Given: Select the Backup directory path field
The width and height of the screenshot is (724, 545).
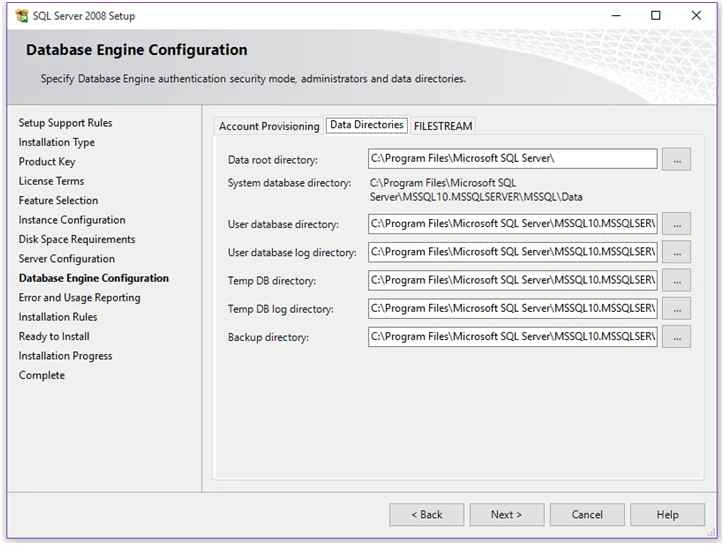Looking at the screenshot, I should (513, 337).
